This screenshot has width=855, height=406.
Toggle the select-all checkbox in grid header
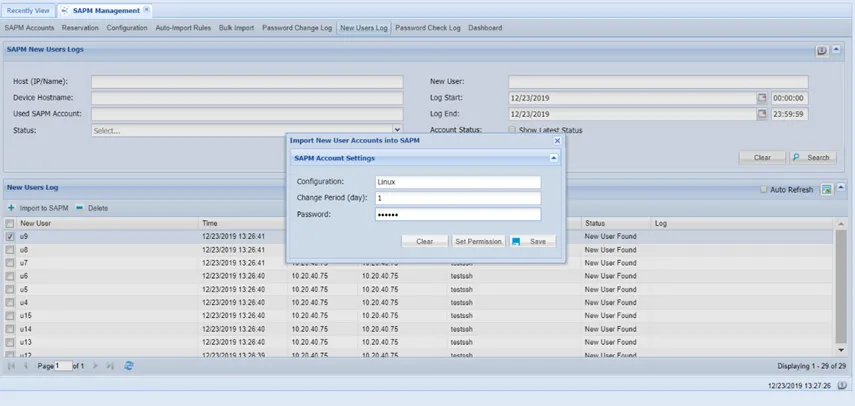pyautogui.click(x=10, y=223)
